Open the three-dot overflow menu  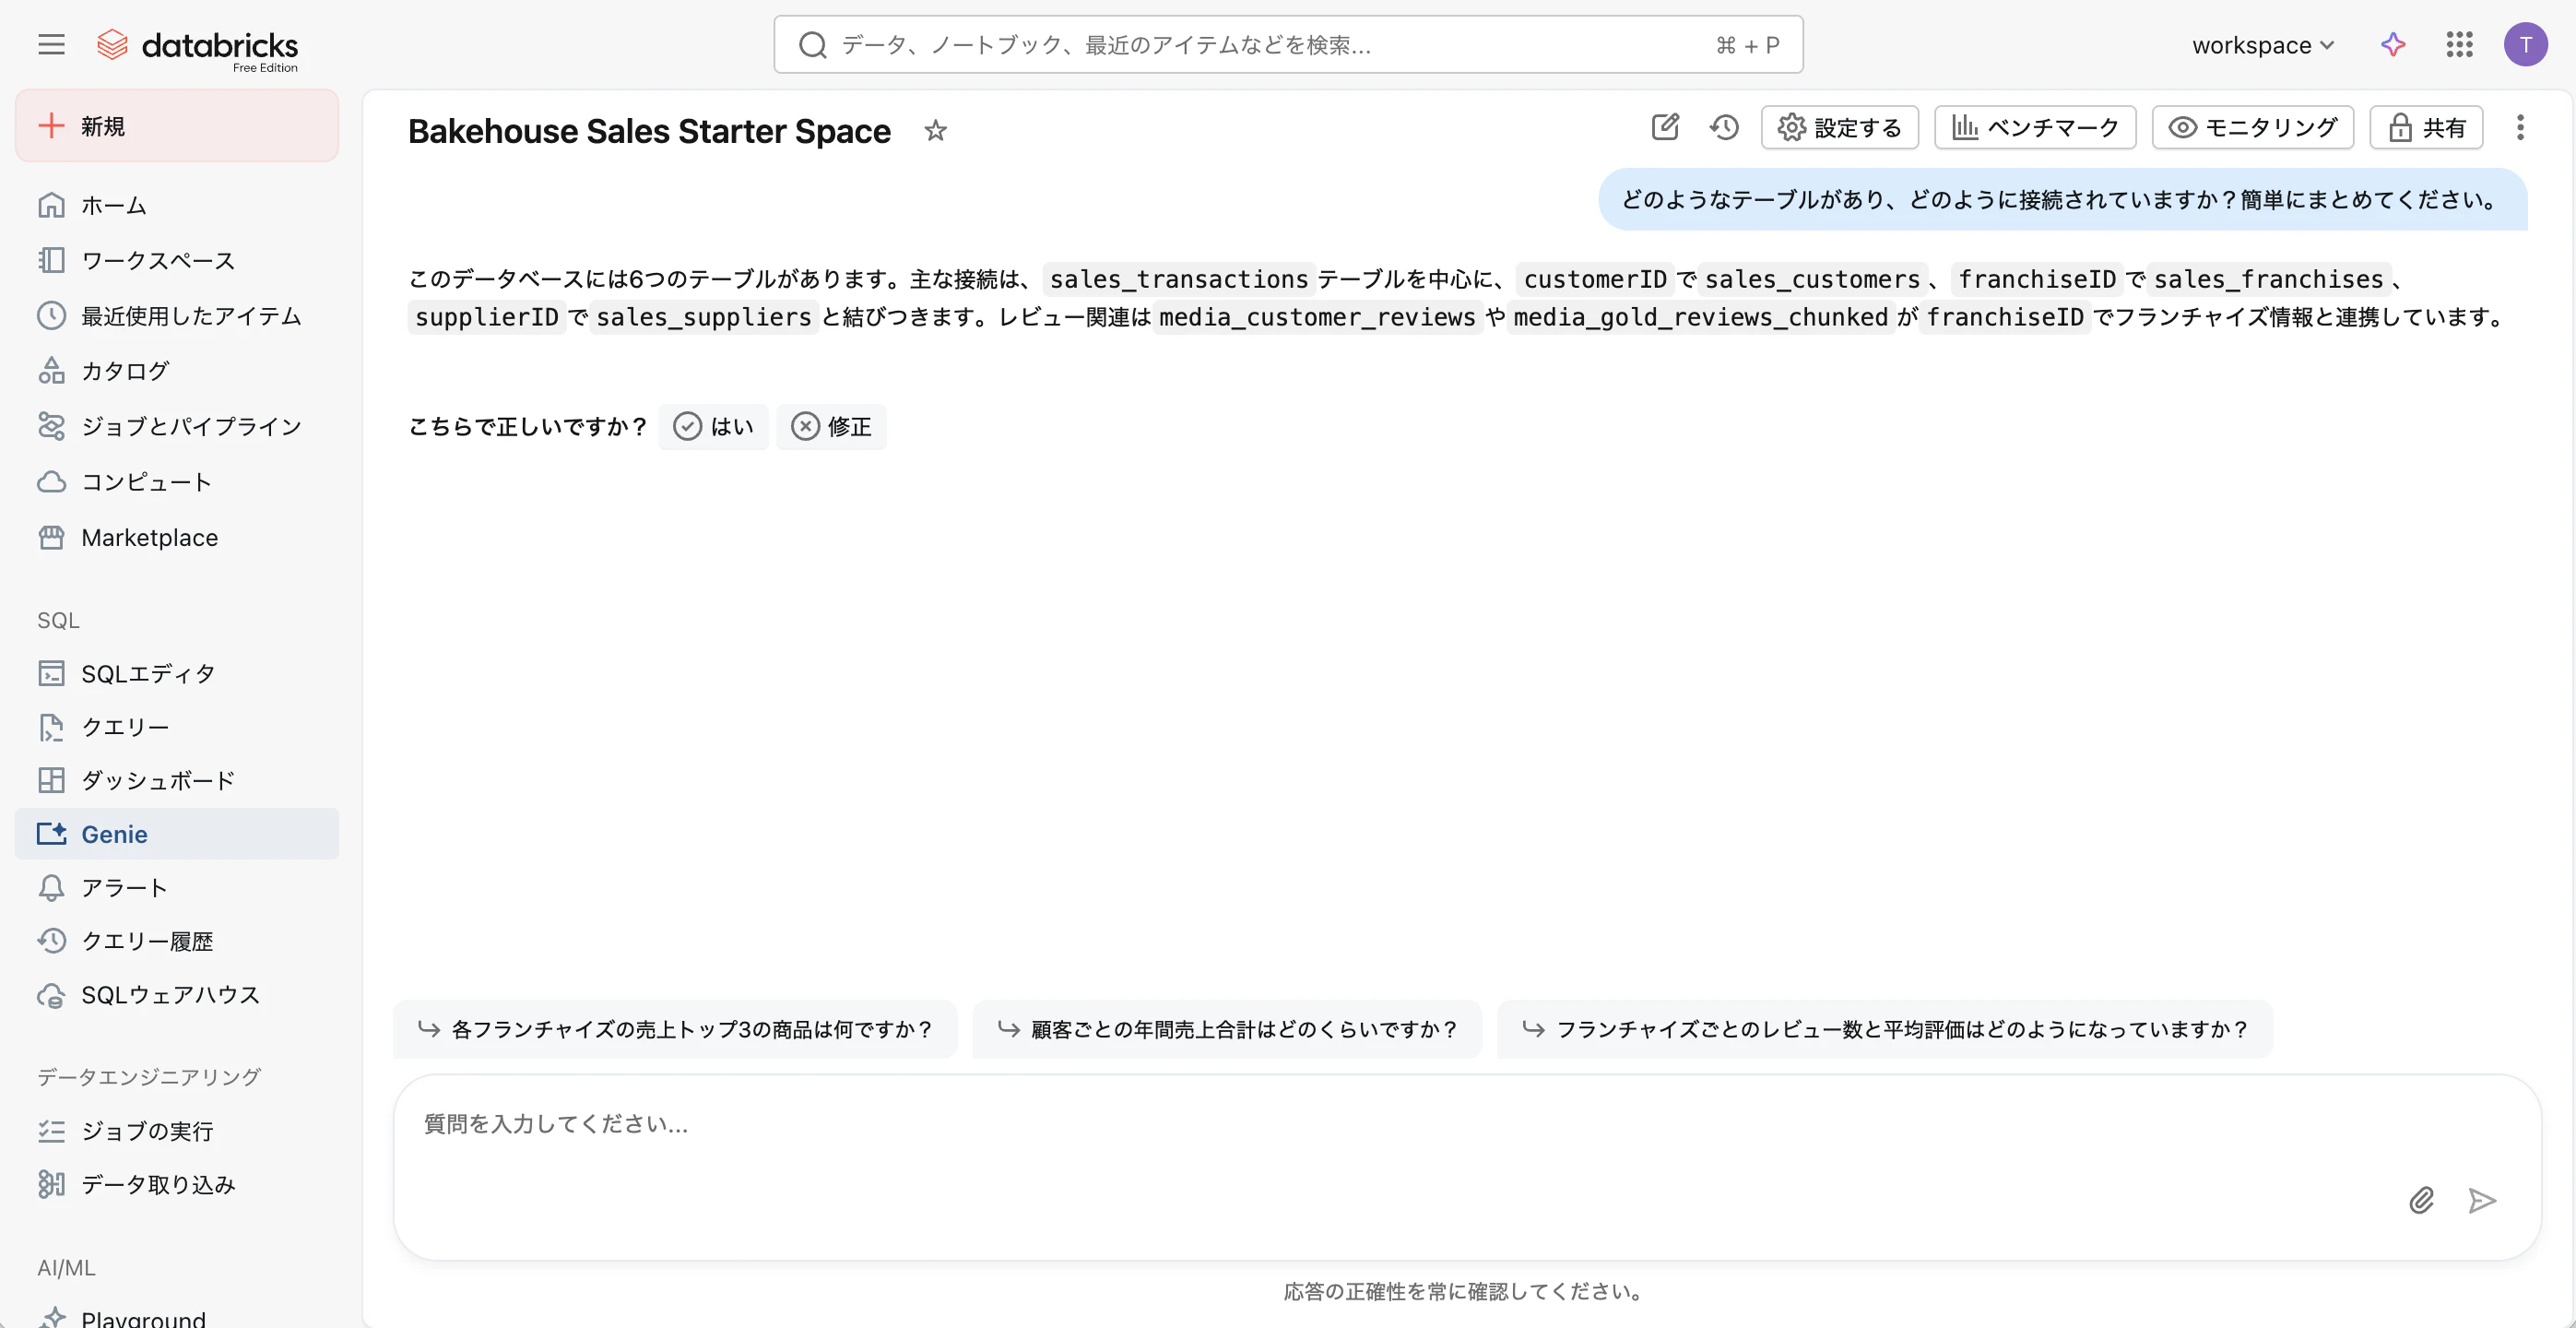2521,127
